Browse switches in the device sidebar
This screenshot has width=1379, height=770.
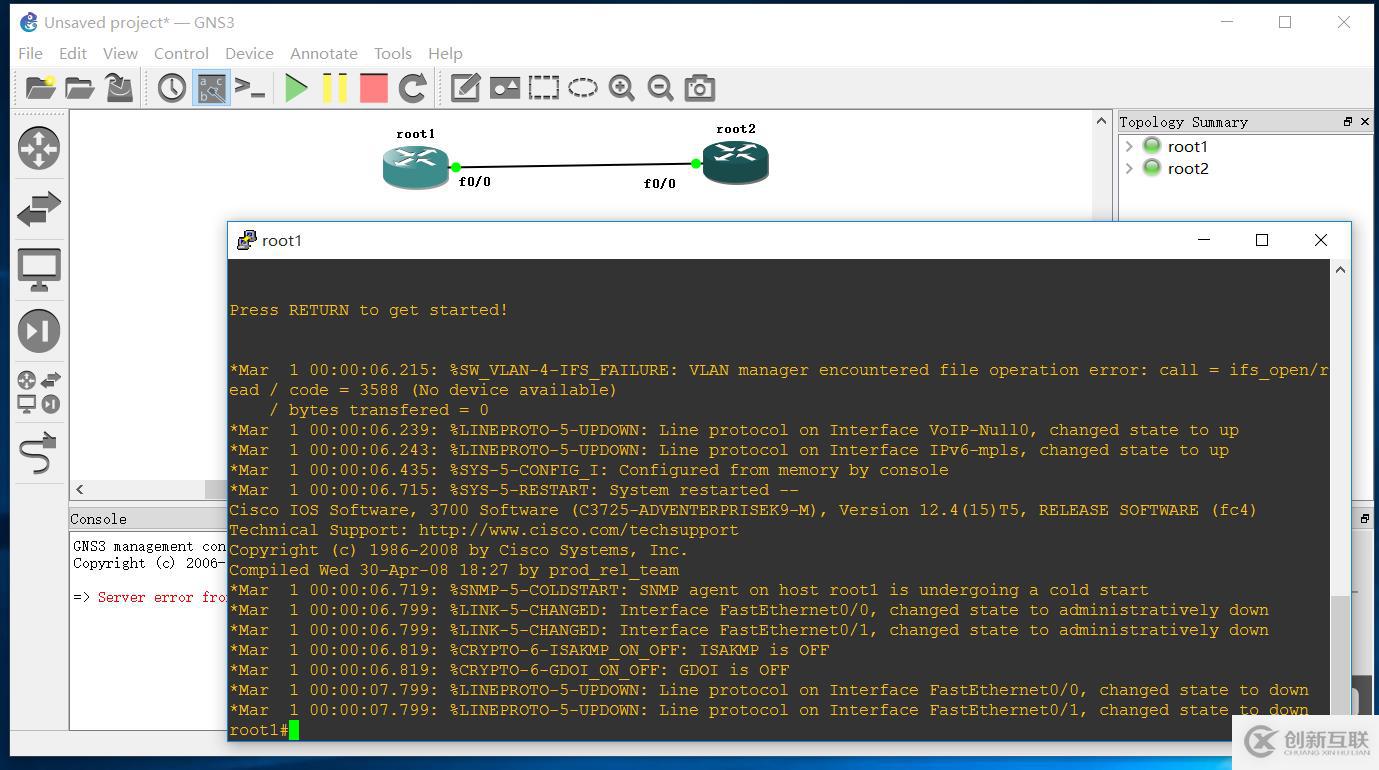39,209
